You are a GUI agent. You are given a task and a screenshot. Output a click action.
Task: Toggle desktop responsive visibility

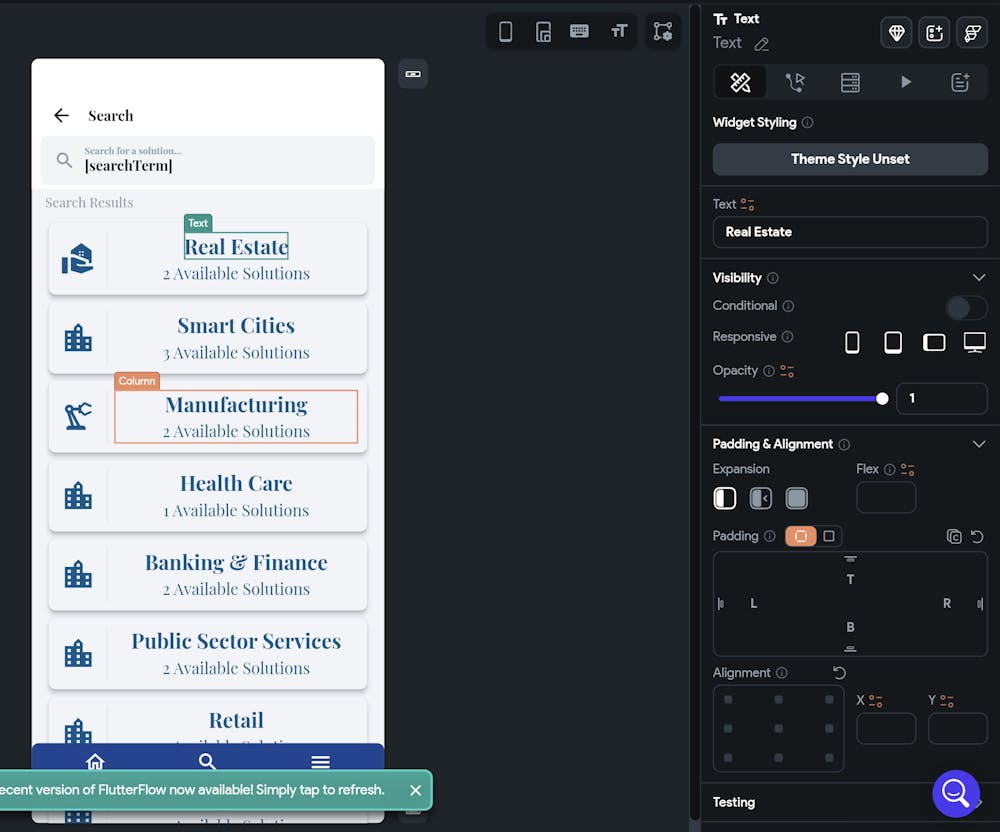(x=974, y=342)
